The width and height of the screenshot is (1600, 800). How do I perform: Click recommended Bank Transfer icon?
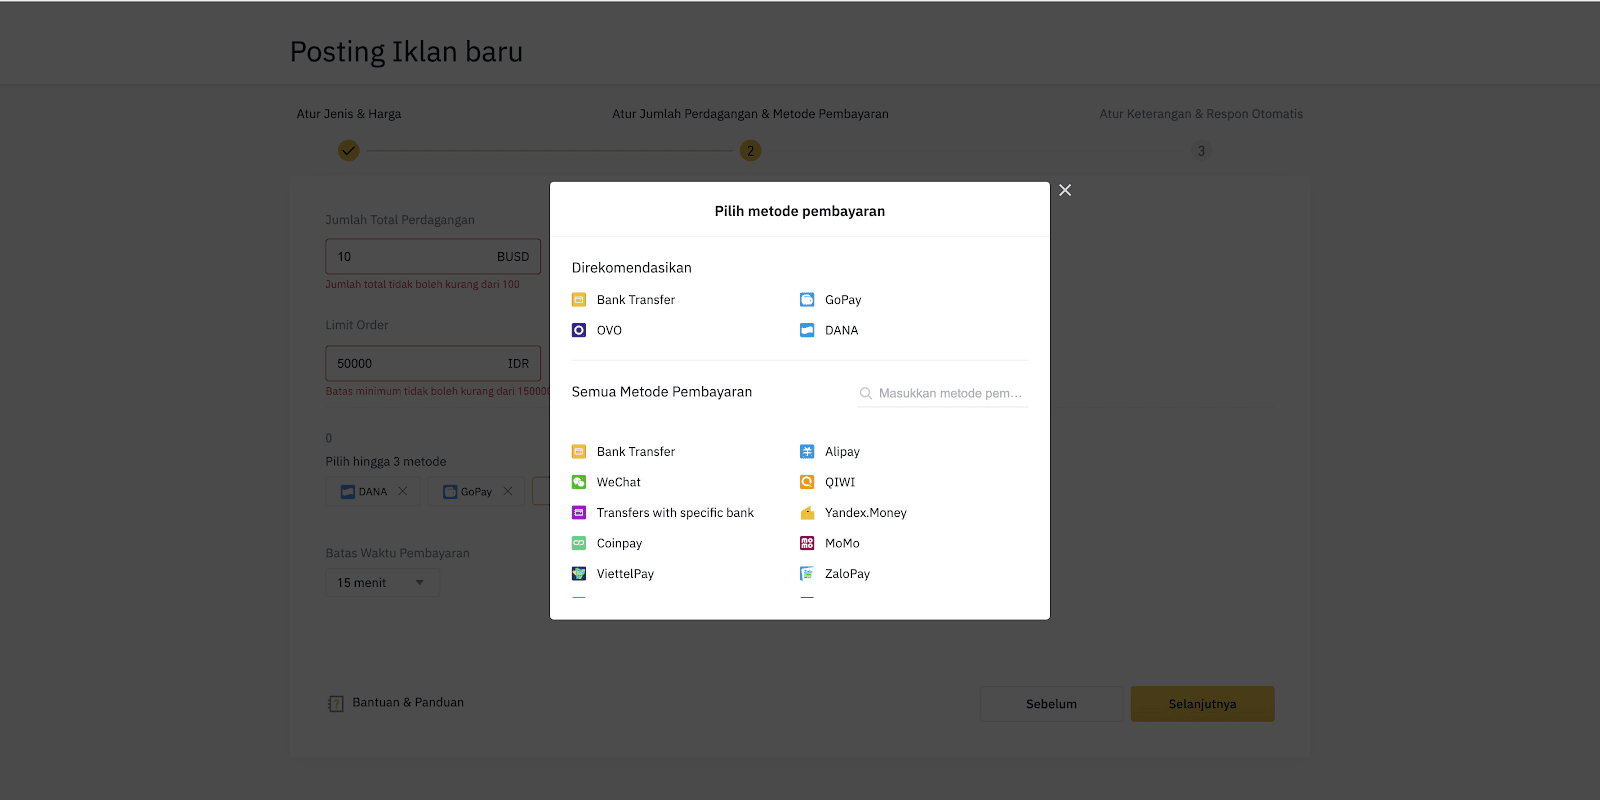click(579, 300)
